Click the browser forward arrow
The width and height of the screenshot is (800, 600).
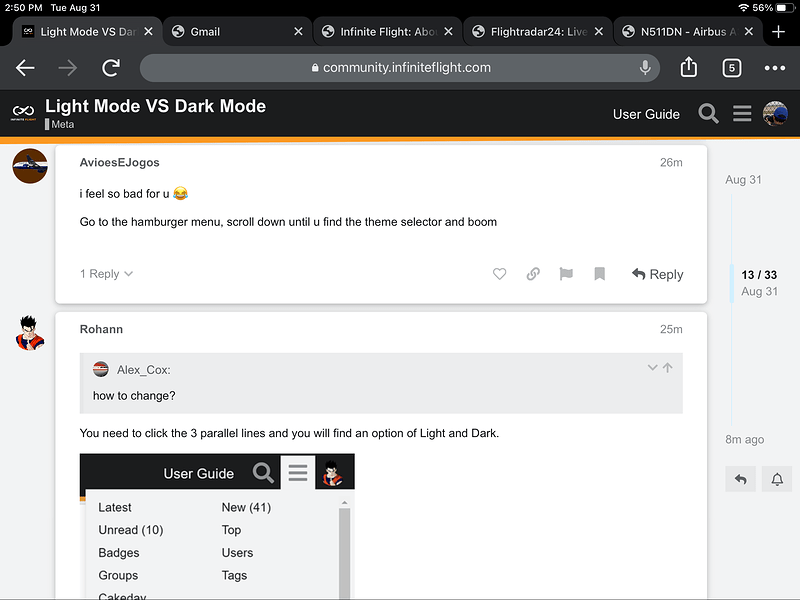[x=67, y=67]
